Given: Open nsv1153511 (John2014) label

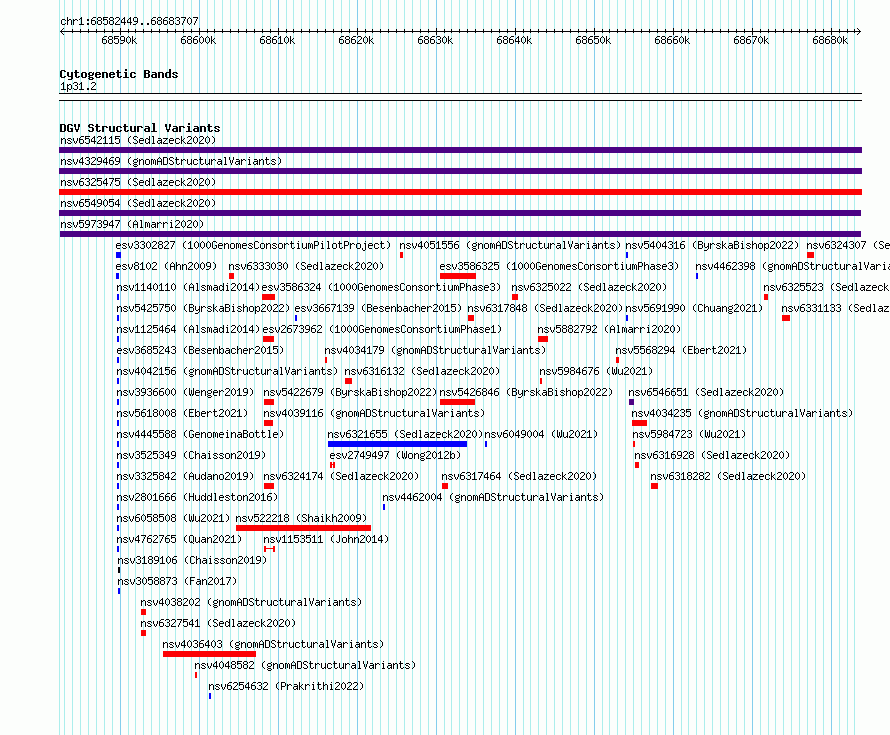Looking at the screenshot, I should (326, 539).
